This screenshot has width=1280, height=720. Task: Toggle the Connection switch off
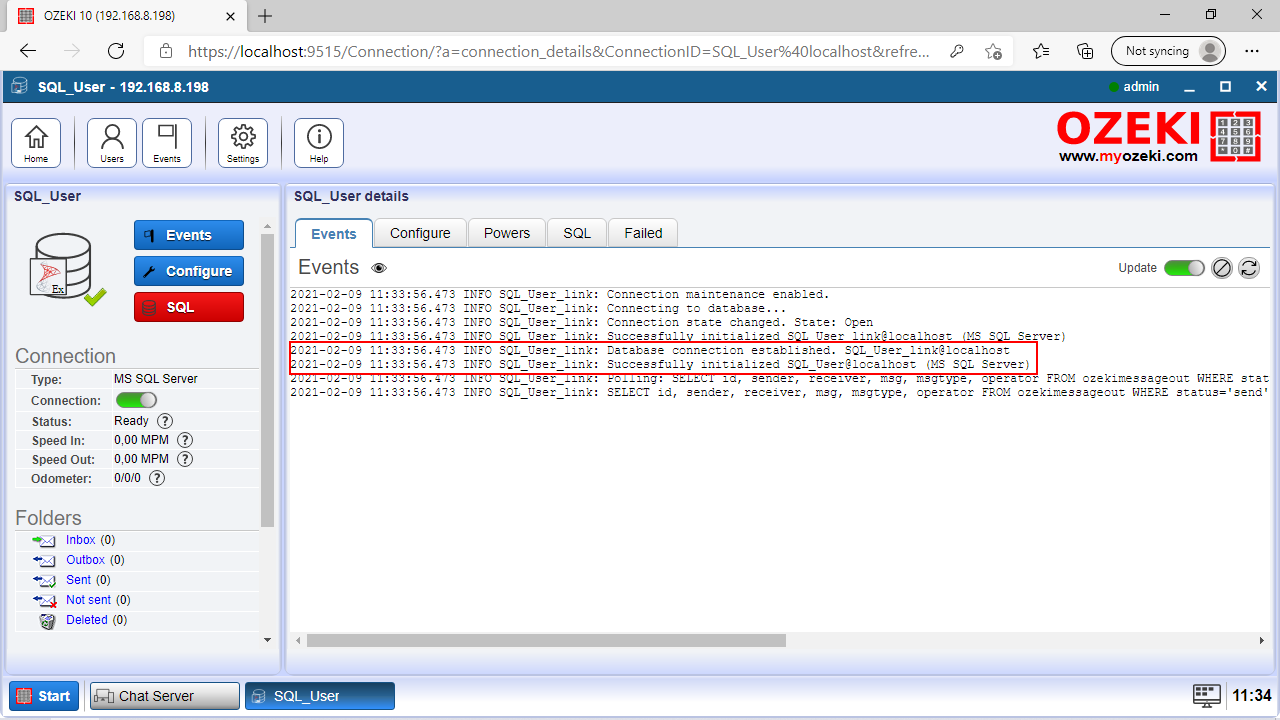coord(136,400)
